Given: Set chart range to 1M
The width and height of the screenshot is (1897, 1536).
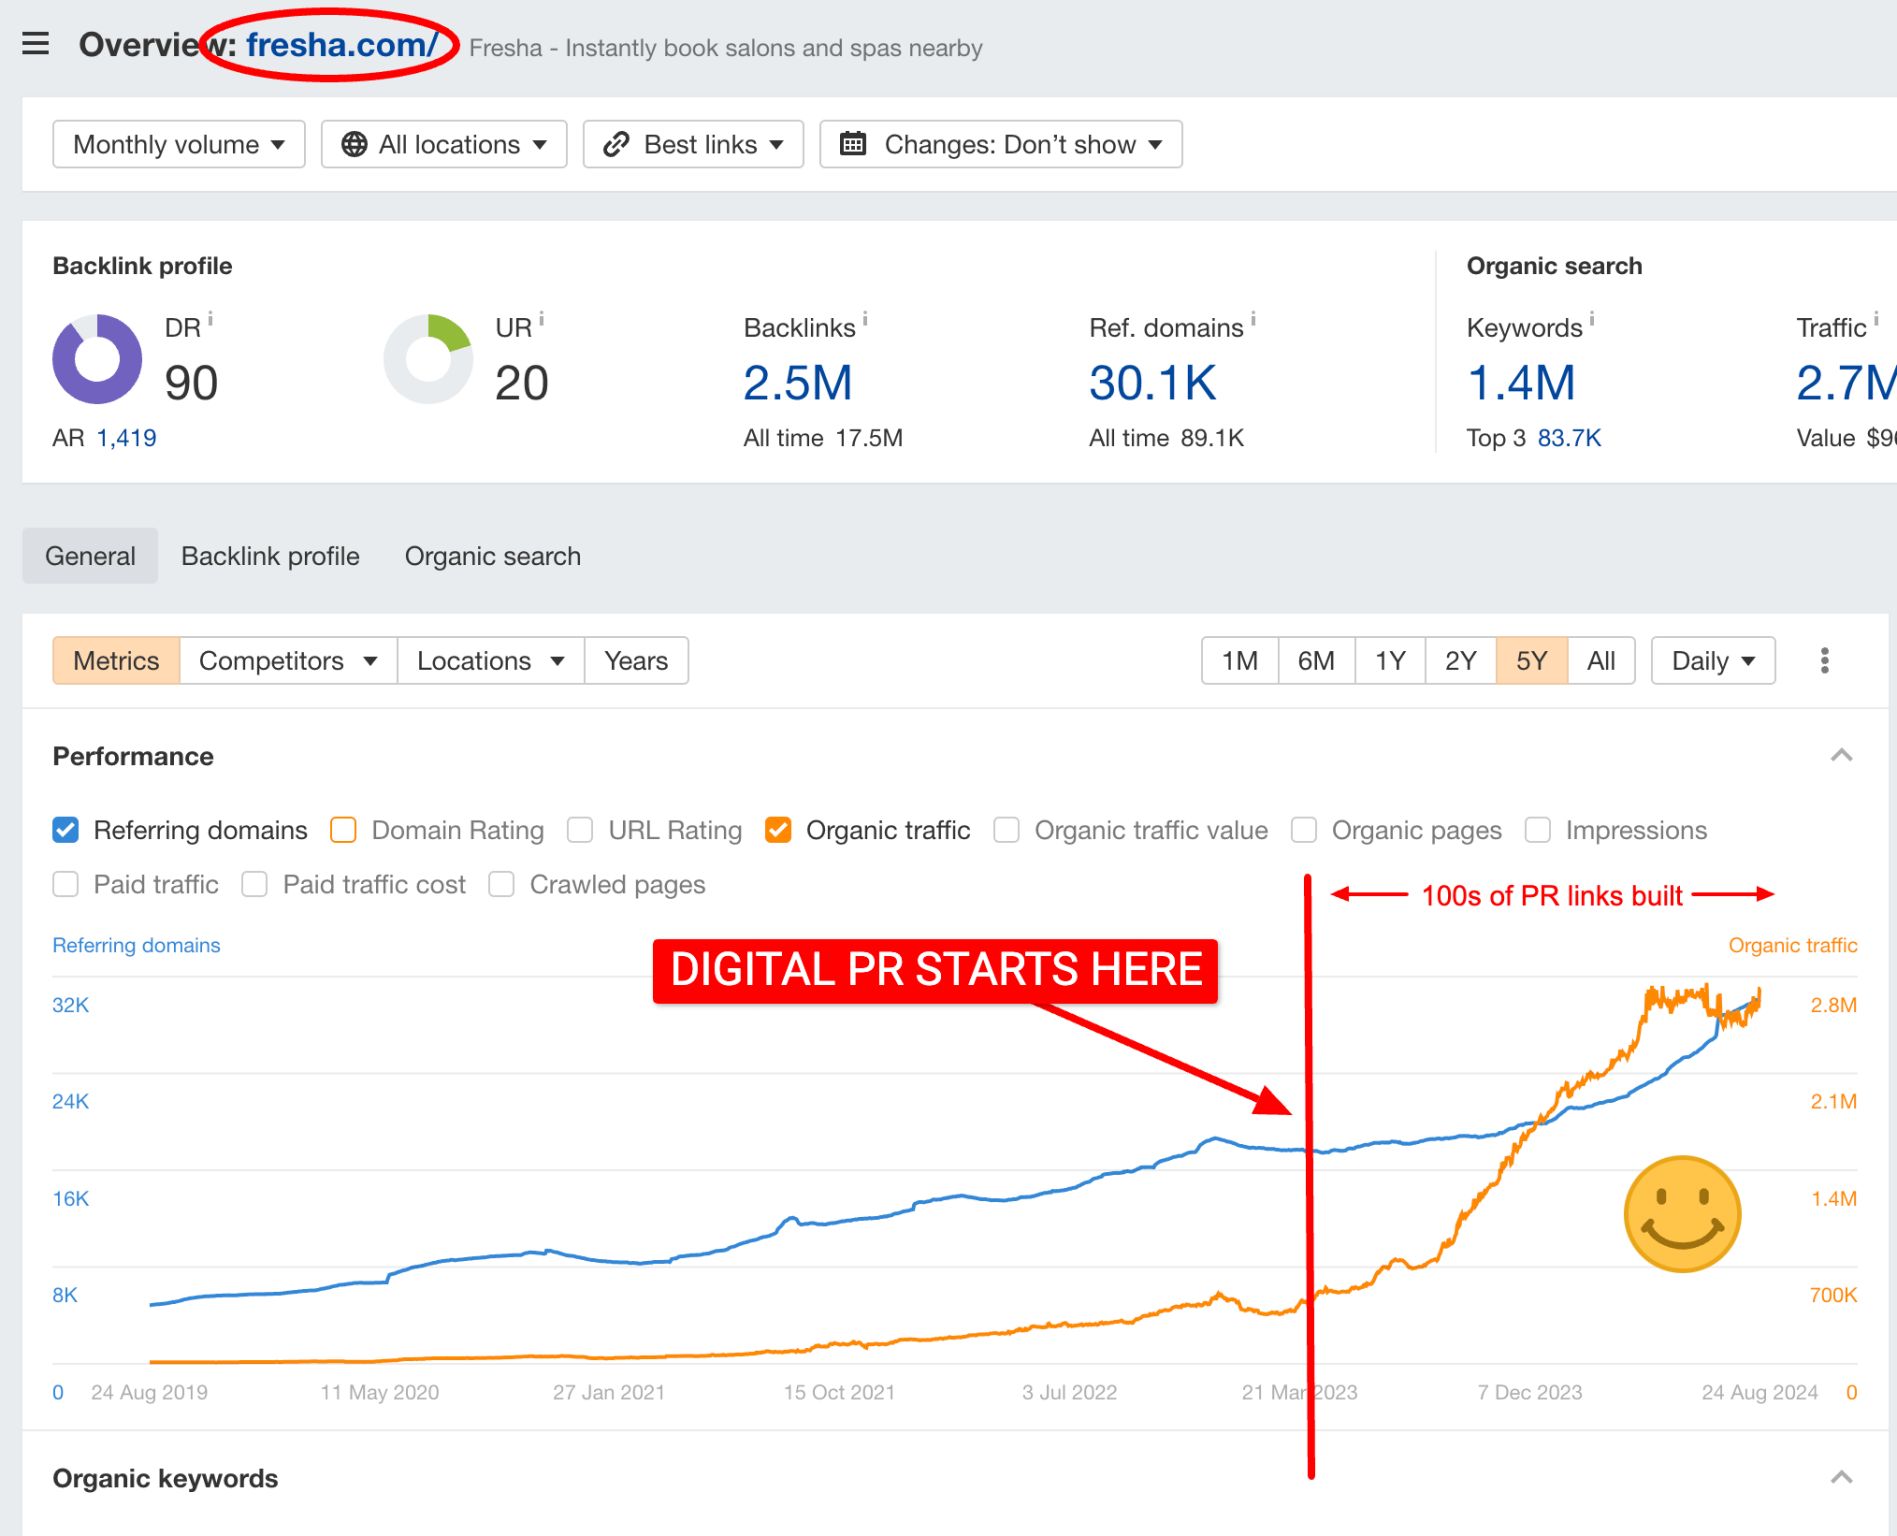Looking at the screenshot, I should [1240, 661].
